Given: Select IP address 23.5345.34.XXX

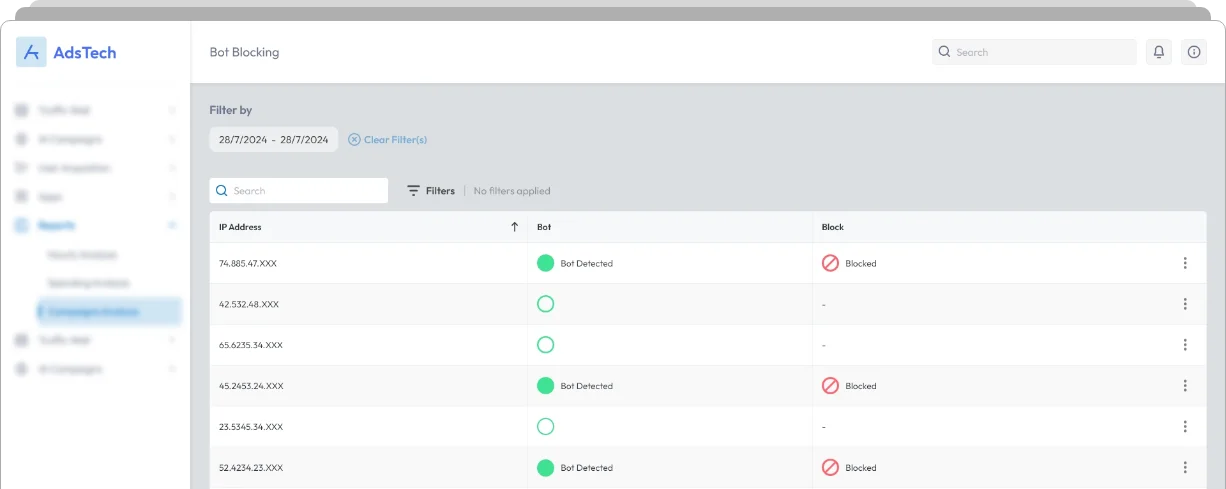Looking at the screenshot, I should coord(251,427).
